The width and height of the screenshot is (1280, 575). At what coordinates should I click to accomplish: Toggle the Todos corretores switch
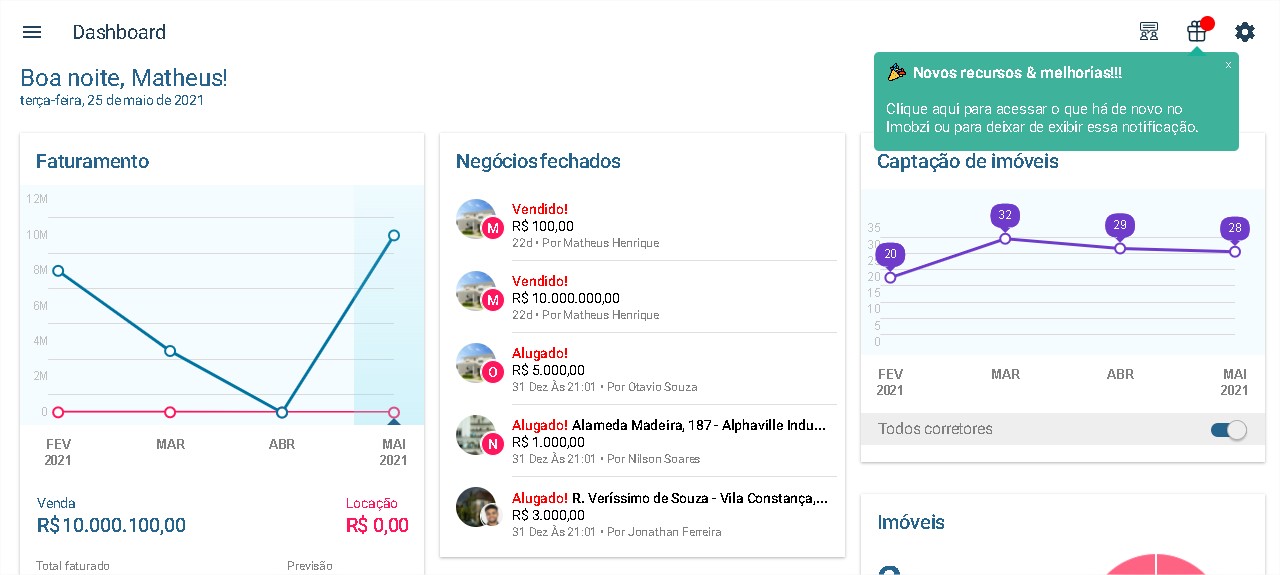[x=1229, y=430]
